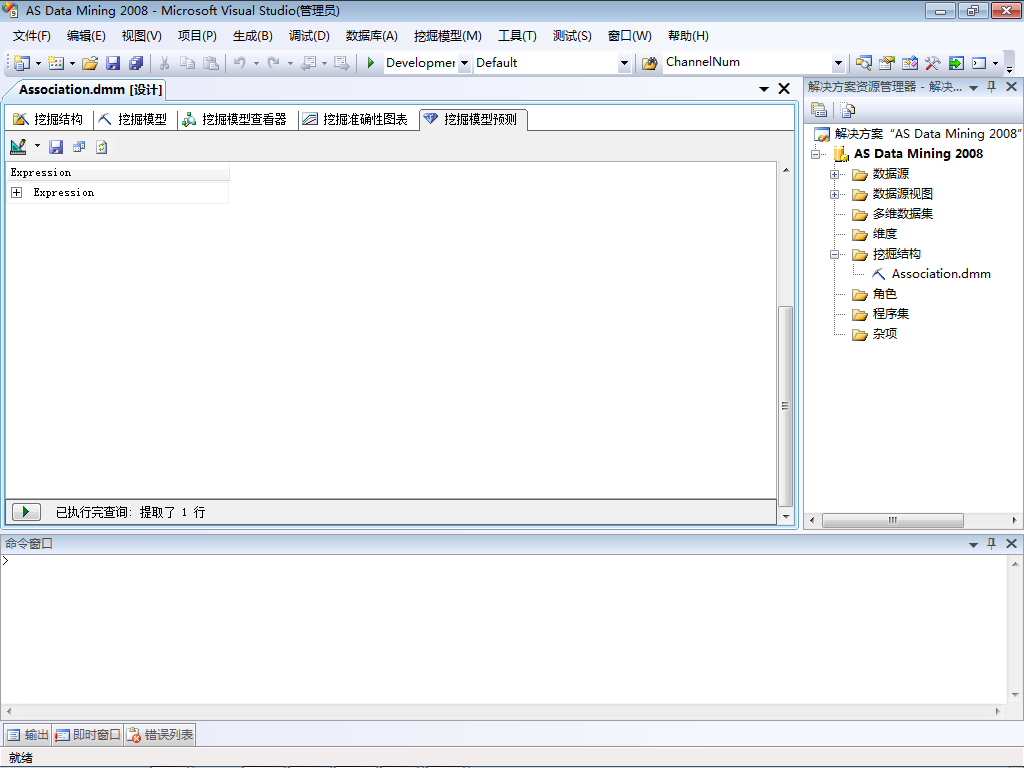1024x768 pixels.
Task: Open the 文件(F) menu
Action: point(31,36)
